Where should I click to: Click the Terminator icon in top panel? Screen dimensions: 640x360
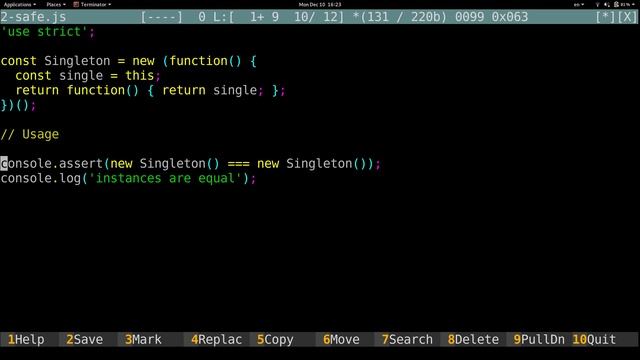(x=76, y=4)
